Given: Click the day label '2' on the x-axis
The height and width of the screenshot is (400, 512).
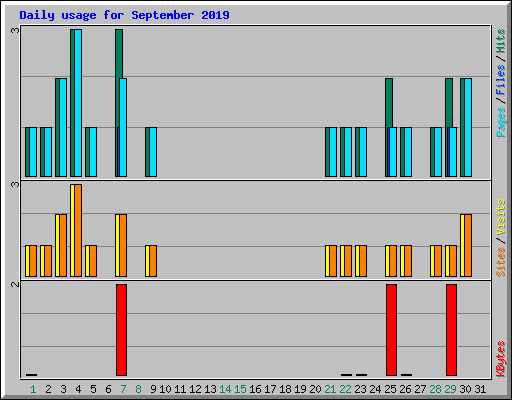Looking at the screenshot, I should click(x=48, y=389).
